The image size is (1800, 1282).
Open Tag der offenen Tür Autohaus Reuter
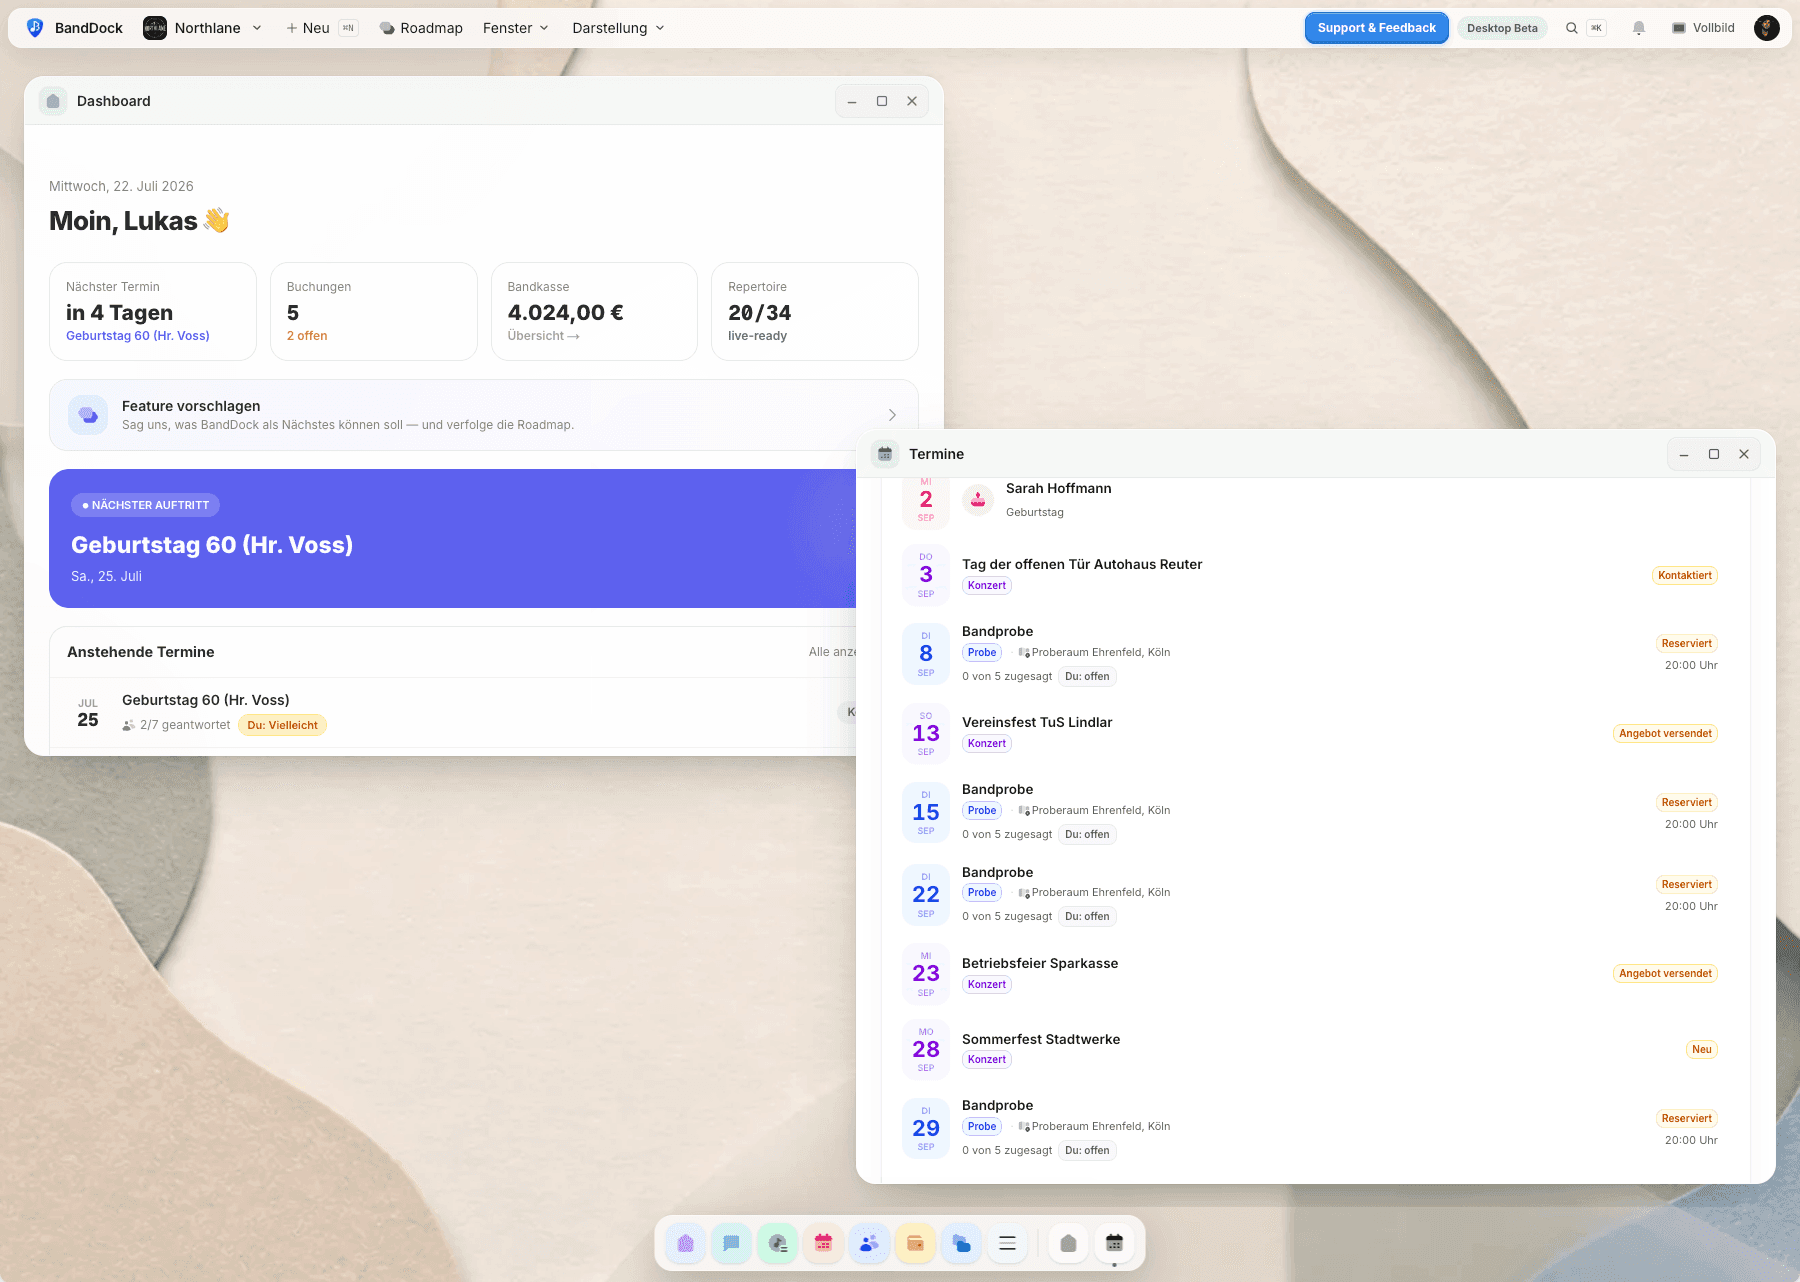(x=1310, y=575)
